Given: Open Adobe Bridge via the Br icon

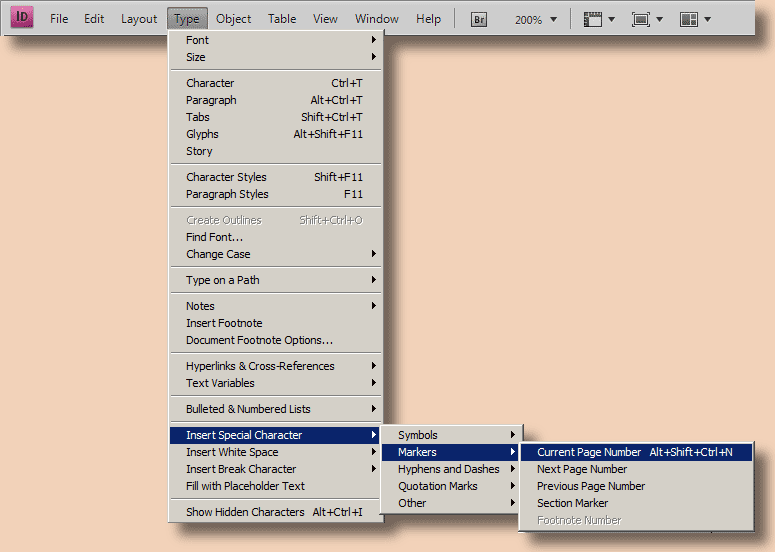Looking at the screenshot, I should (x=479, y=19).
